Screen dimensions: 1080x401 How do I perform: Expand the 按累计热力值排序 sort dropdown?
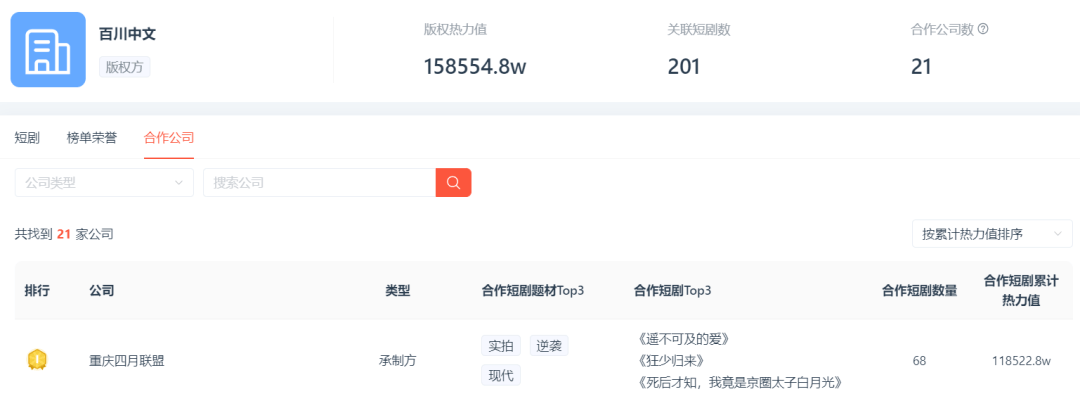click(x=991, y=234)
